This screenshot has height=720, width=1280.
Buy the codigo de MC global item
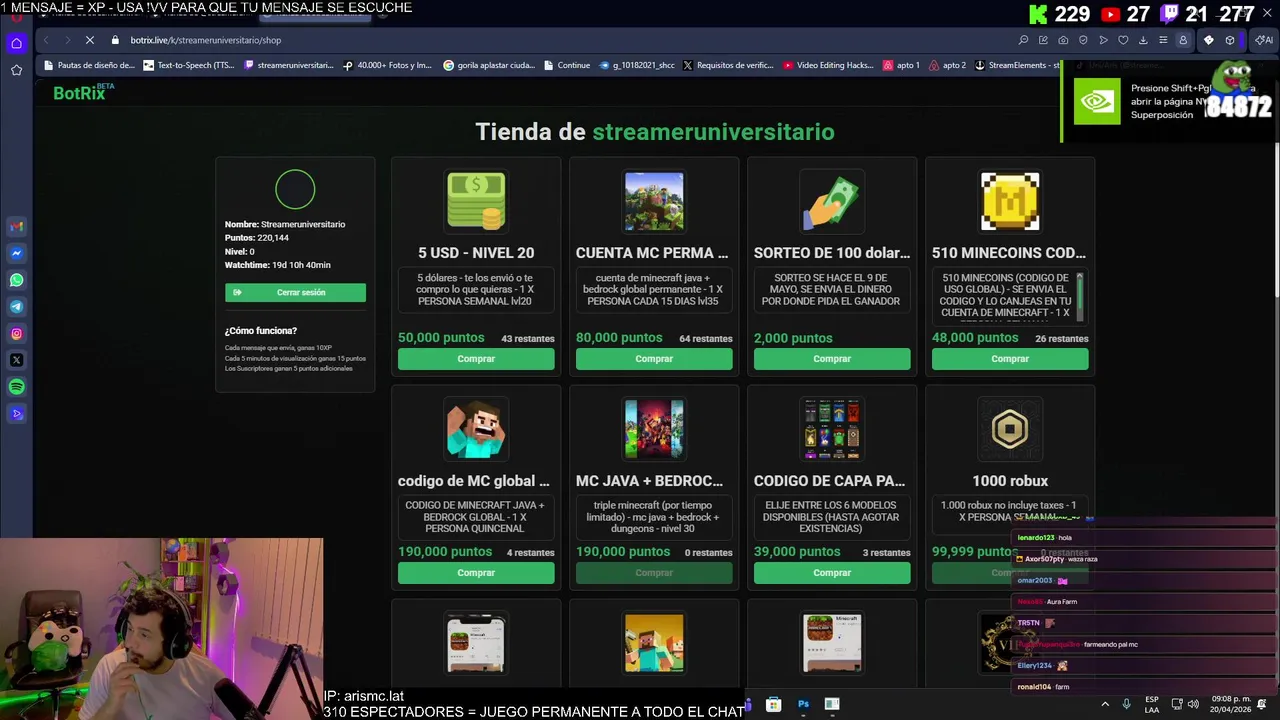(x=476, y=573)
